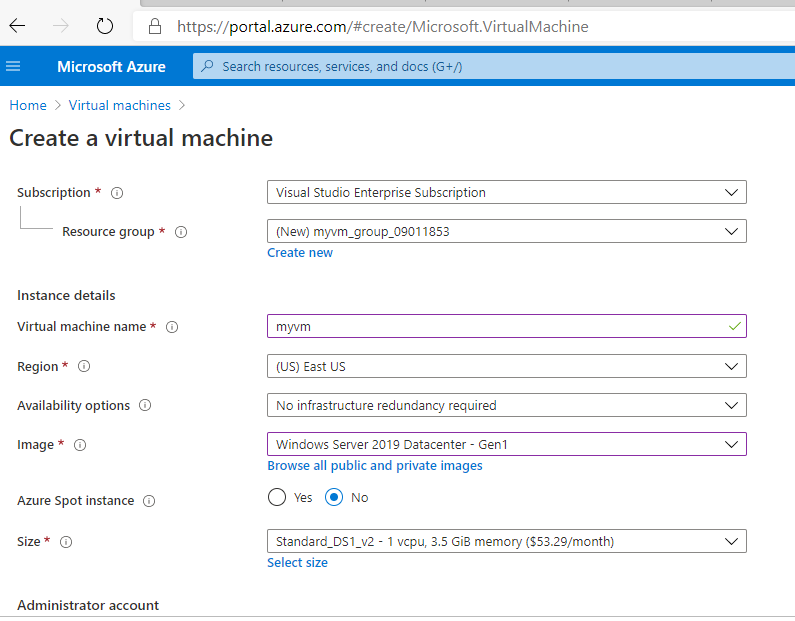This screenshot has width=795, height=621.
Task: Click the browser address bar URL
Action: coord(383,26)
